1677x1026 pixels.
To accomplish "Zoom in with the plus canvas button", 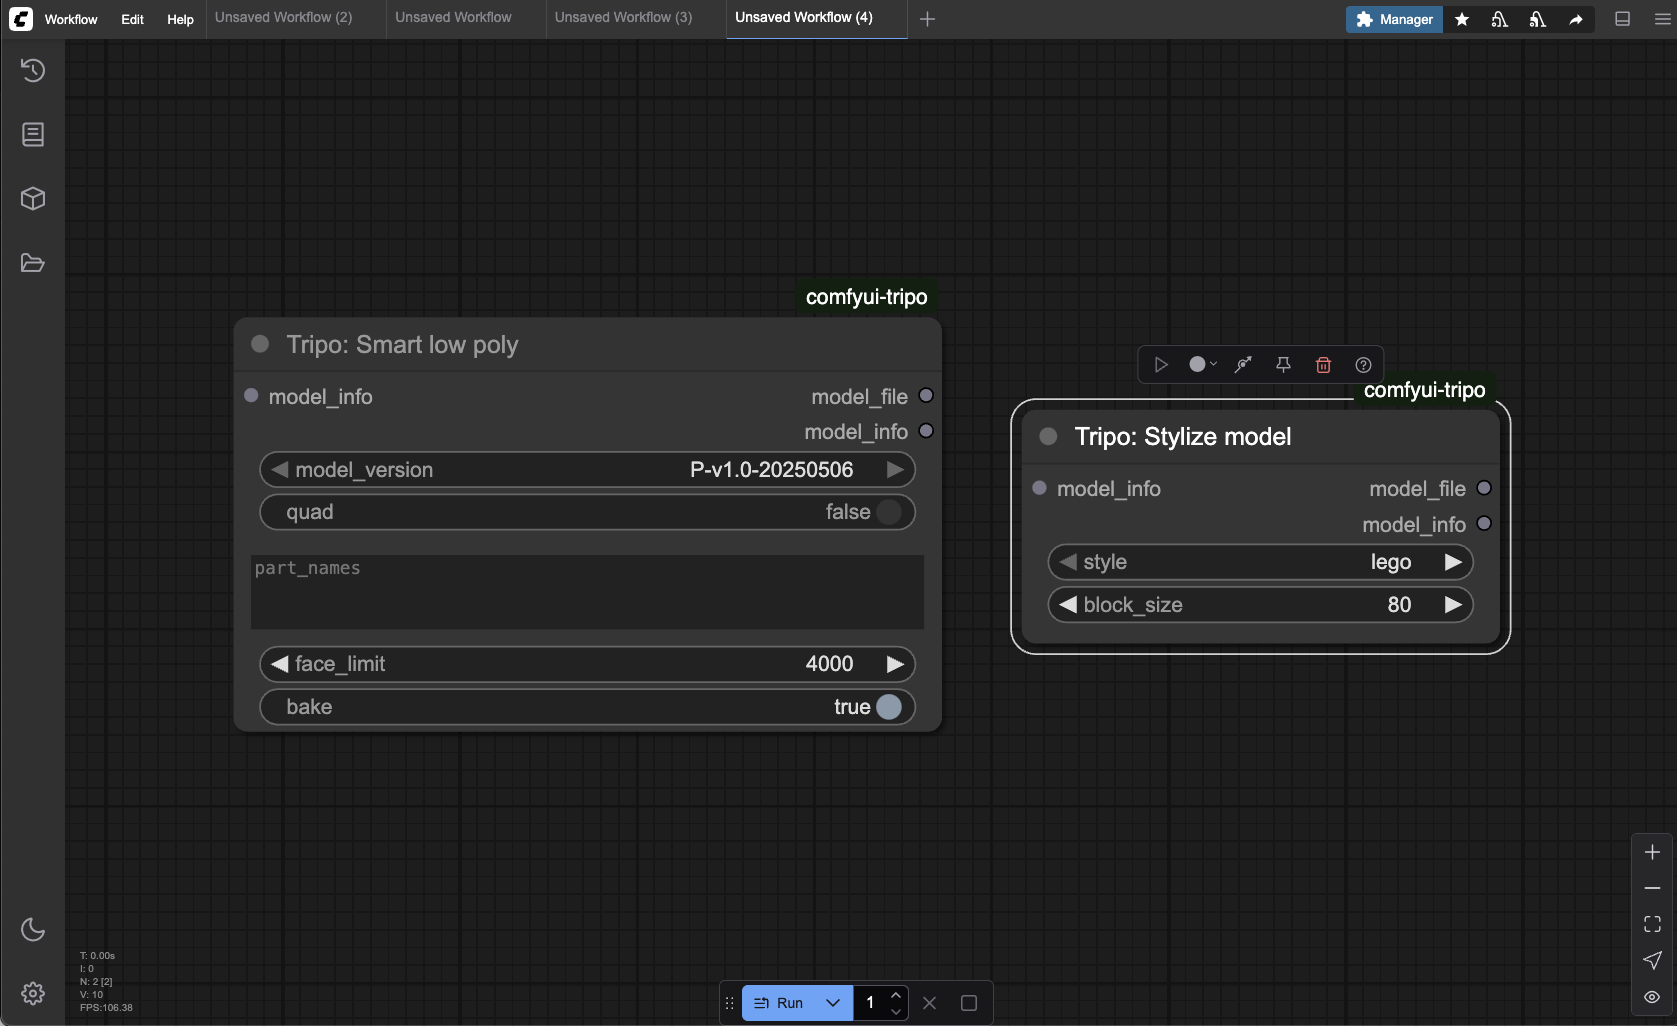I will [1652, 852].
